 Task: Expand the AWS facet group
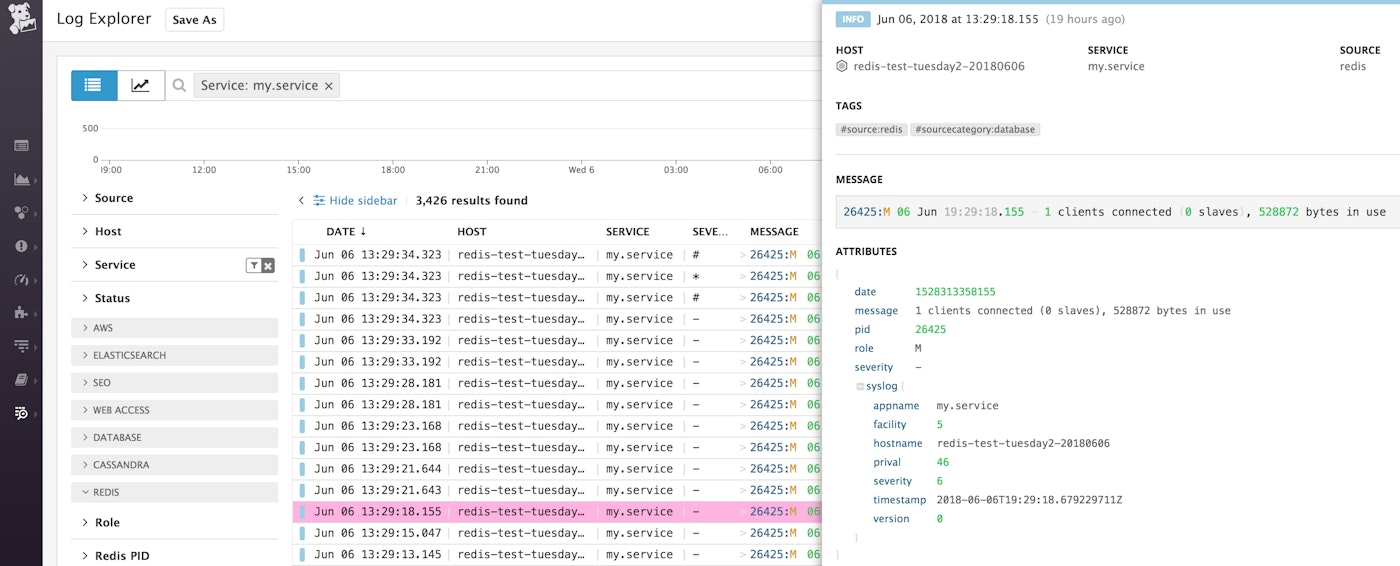pos(174,328)
